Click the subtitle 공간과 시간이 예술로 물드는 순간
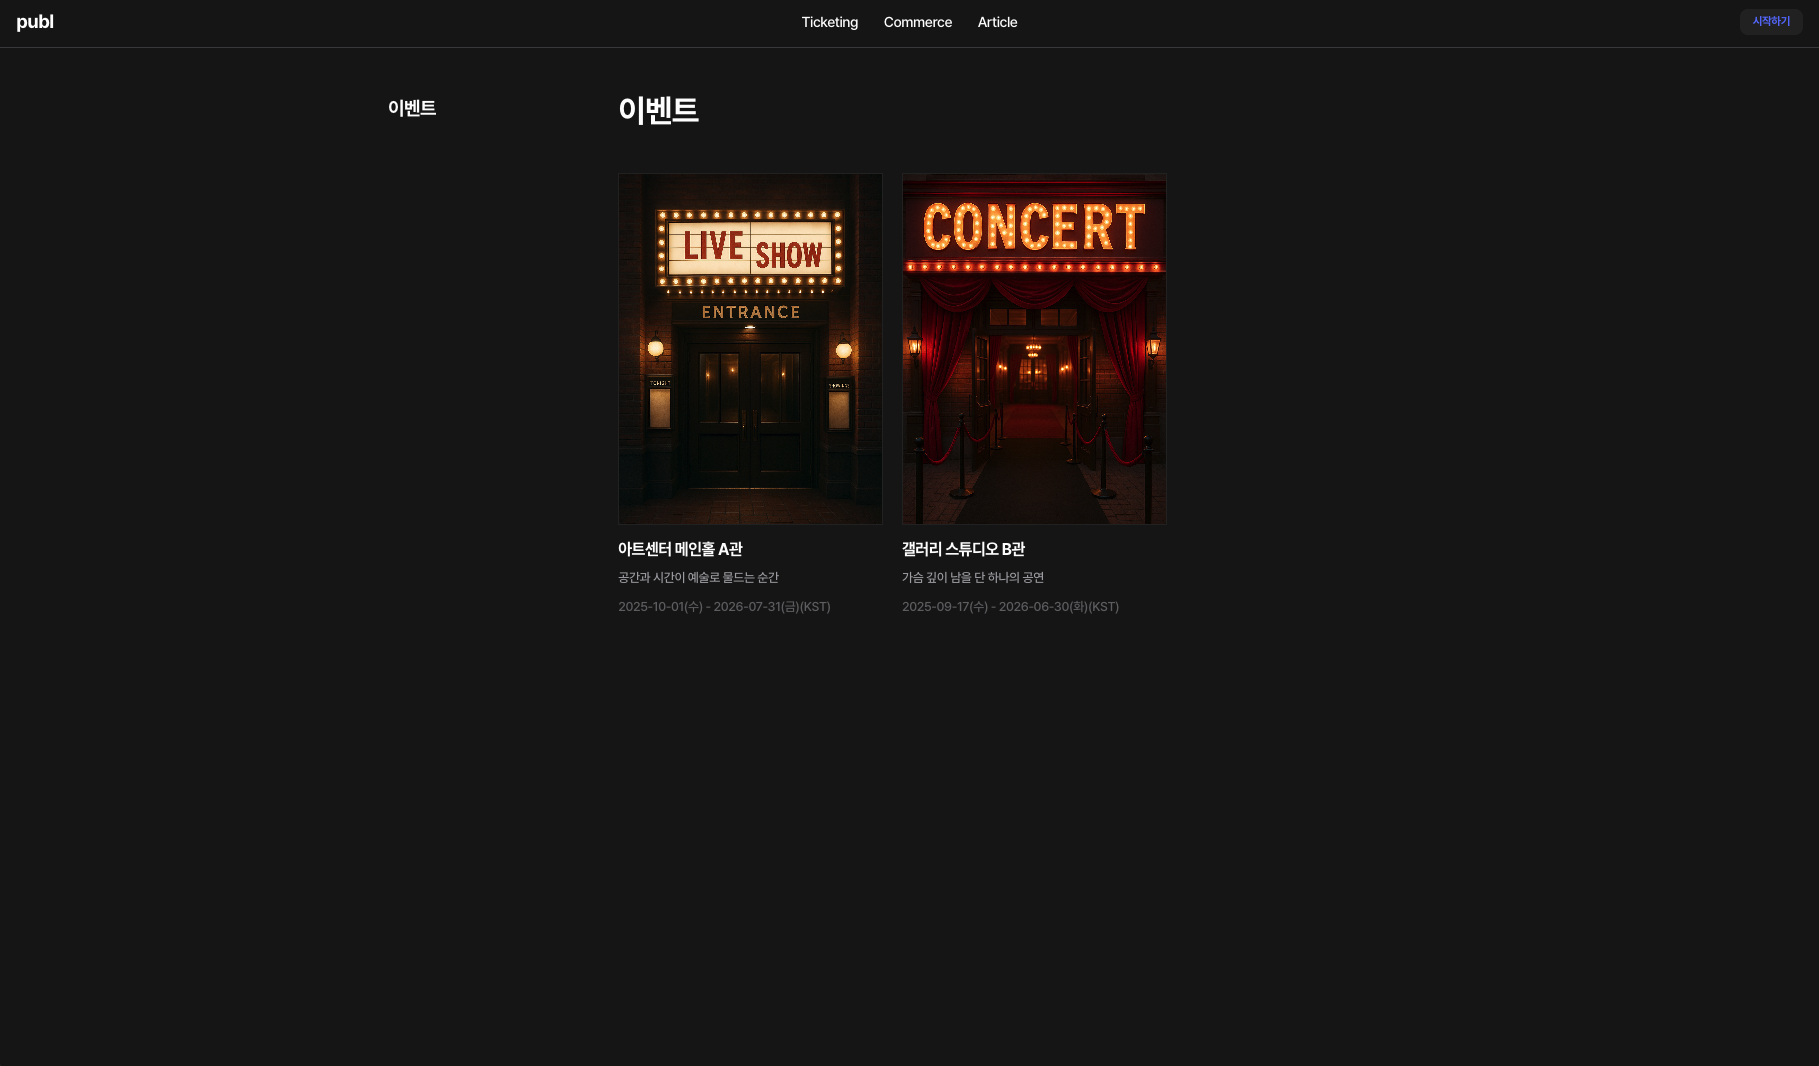 click(698, 577)
